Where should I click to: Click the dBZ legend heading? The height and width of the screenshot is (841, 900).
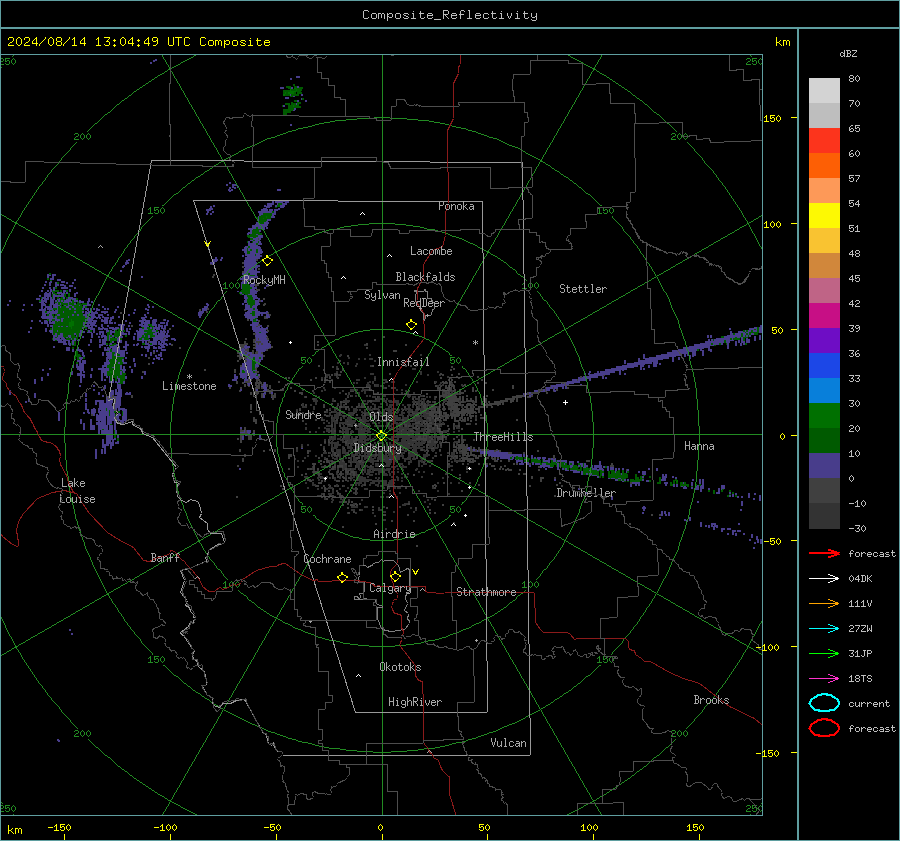click(848, 54)
